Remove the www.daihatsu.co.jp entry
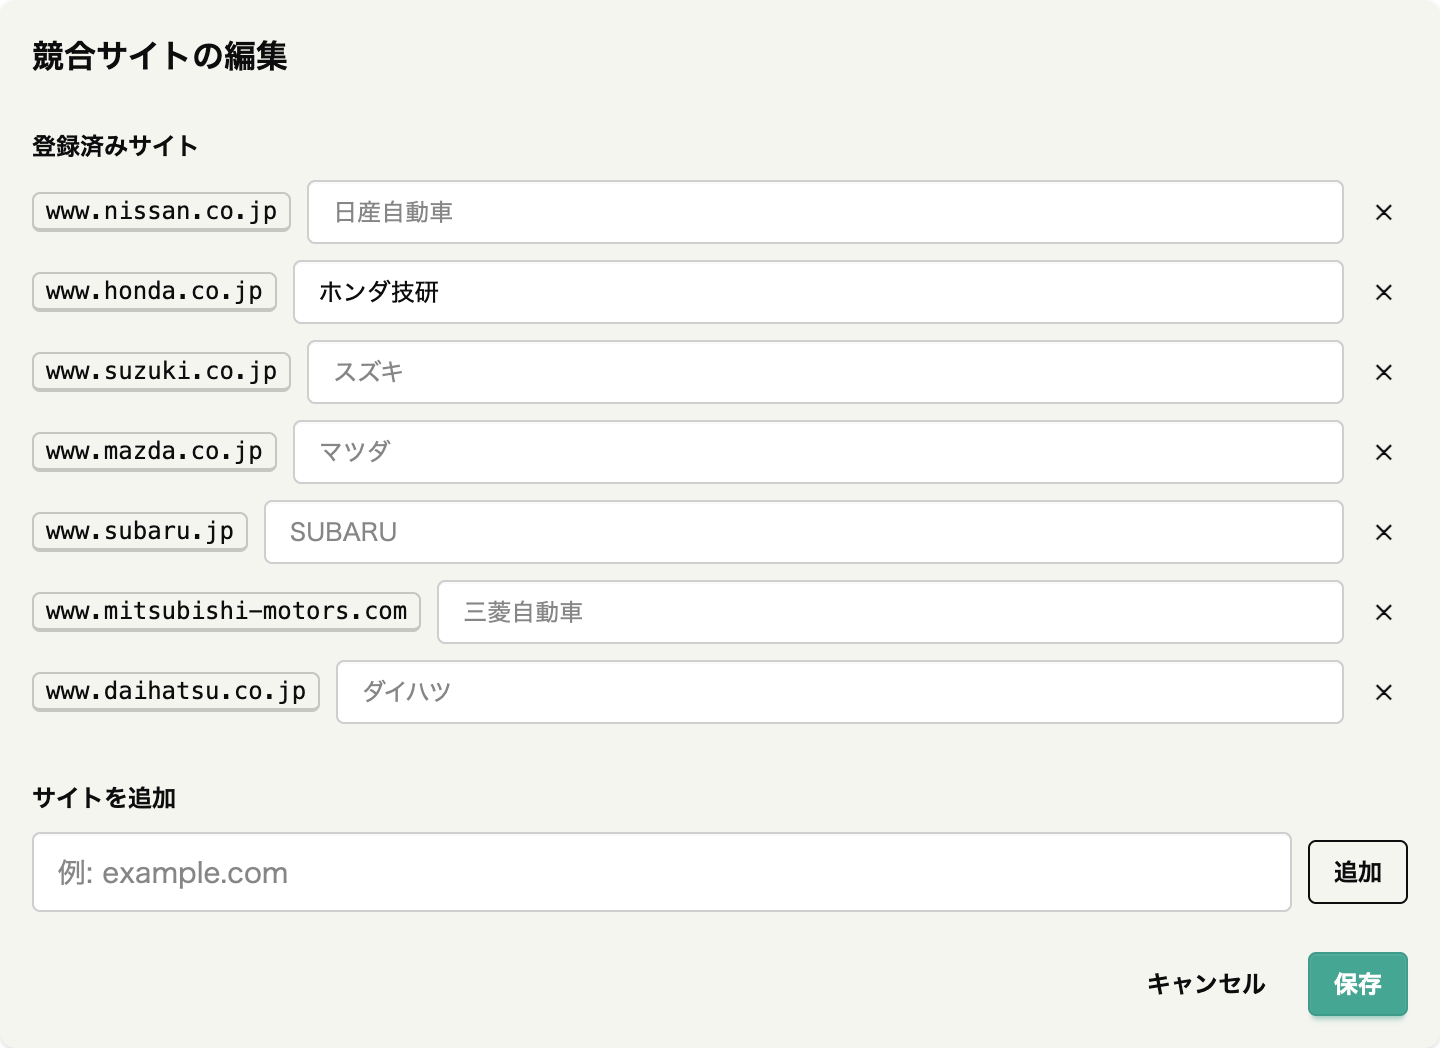This screenshot has width=1440, height=1048. pos(1384,692)
